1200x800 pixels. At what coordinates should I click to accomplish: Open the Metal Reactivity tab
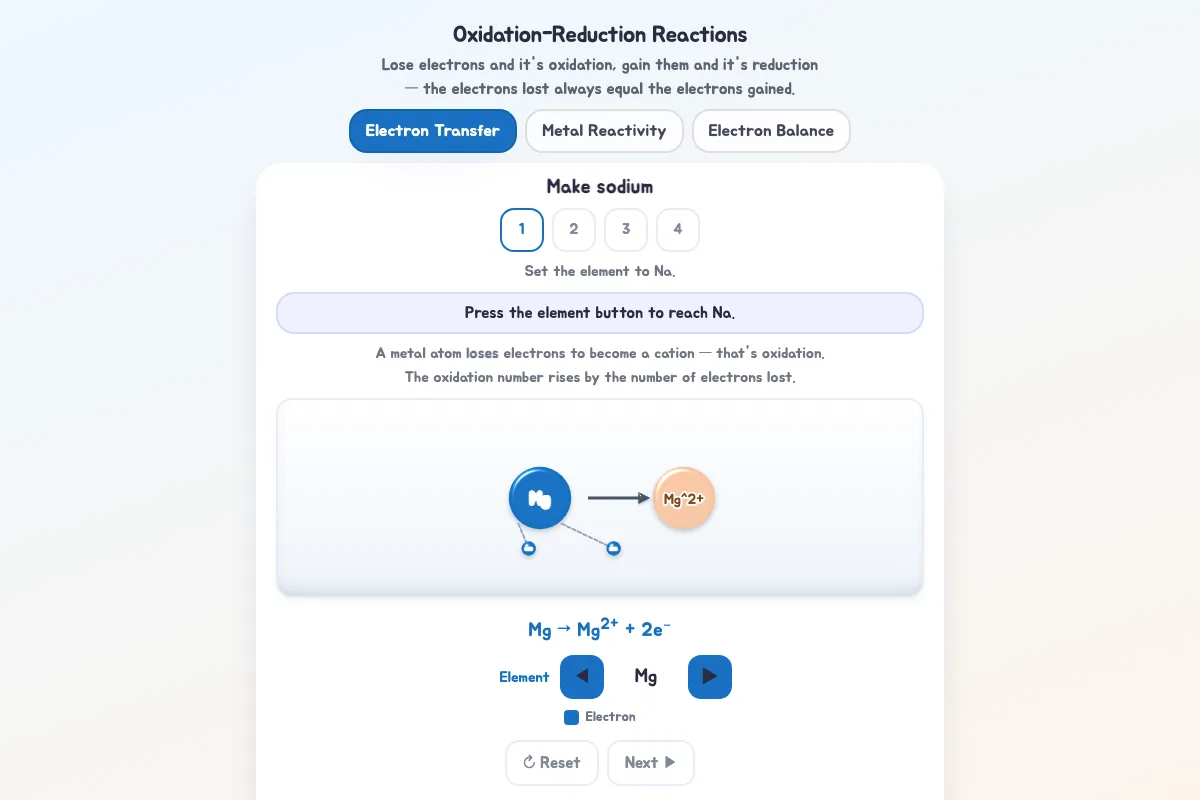(604, 131)
